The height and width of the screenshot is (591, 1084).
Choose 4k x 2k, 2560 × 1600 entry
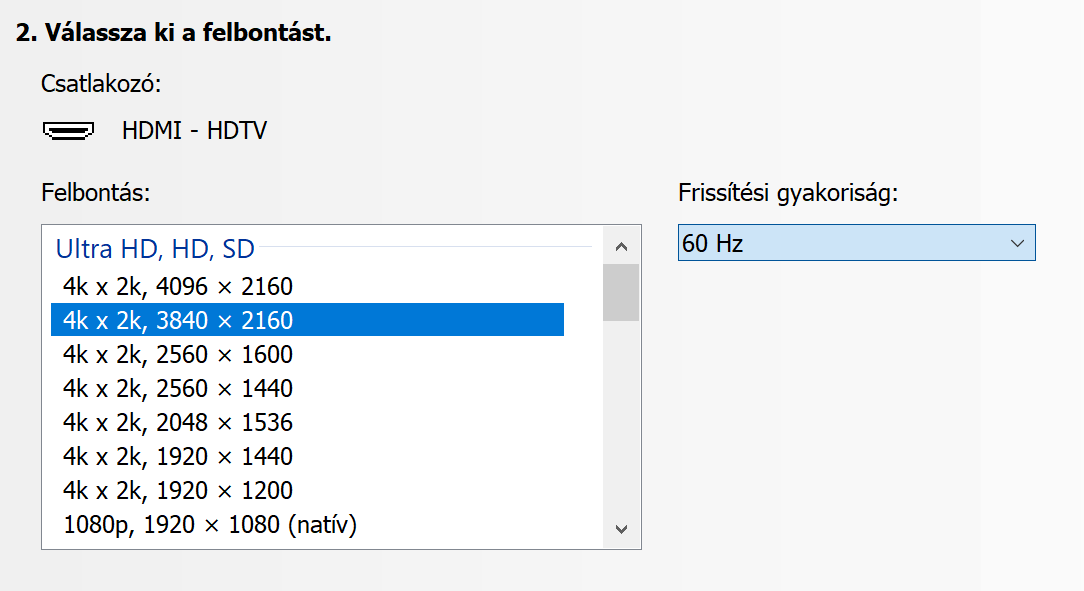(x=178, y=355)
